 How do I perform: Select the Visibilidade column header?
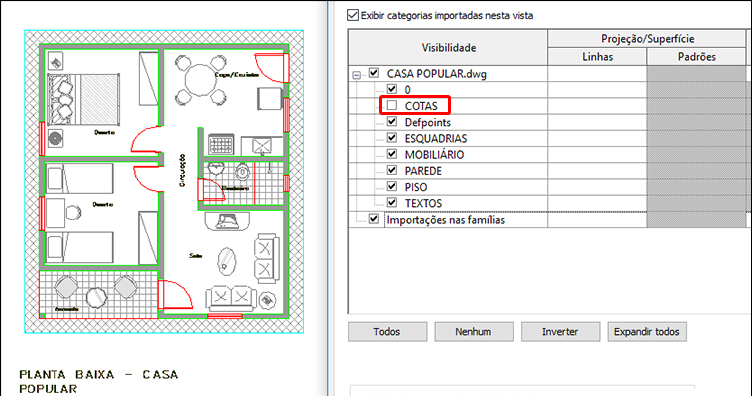tap(448, 47)
